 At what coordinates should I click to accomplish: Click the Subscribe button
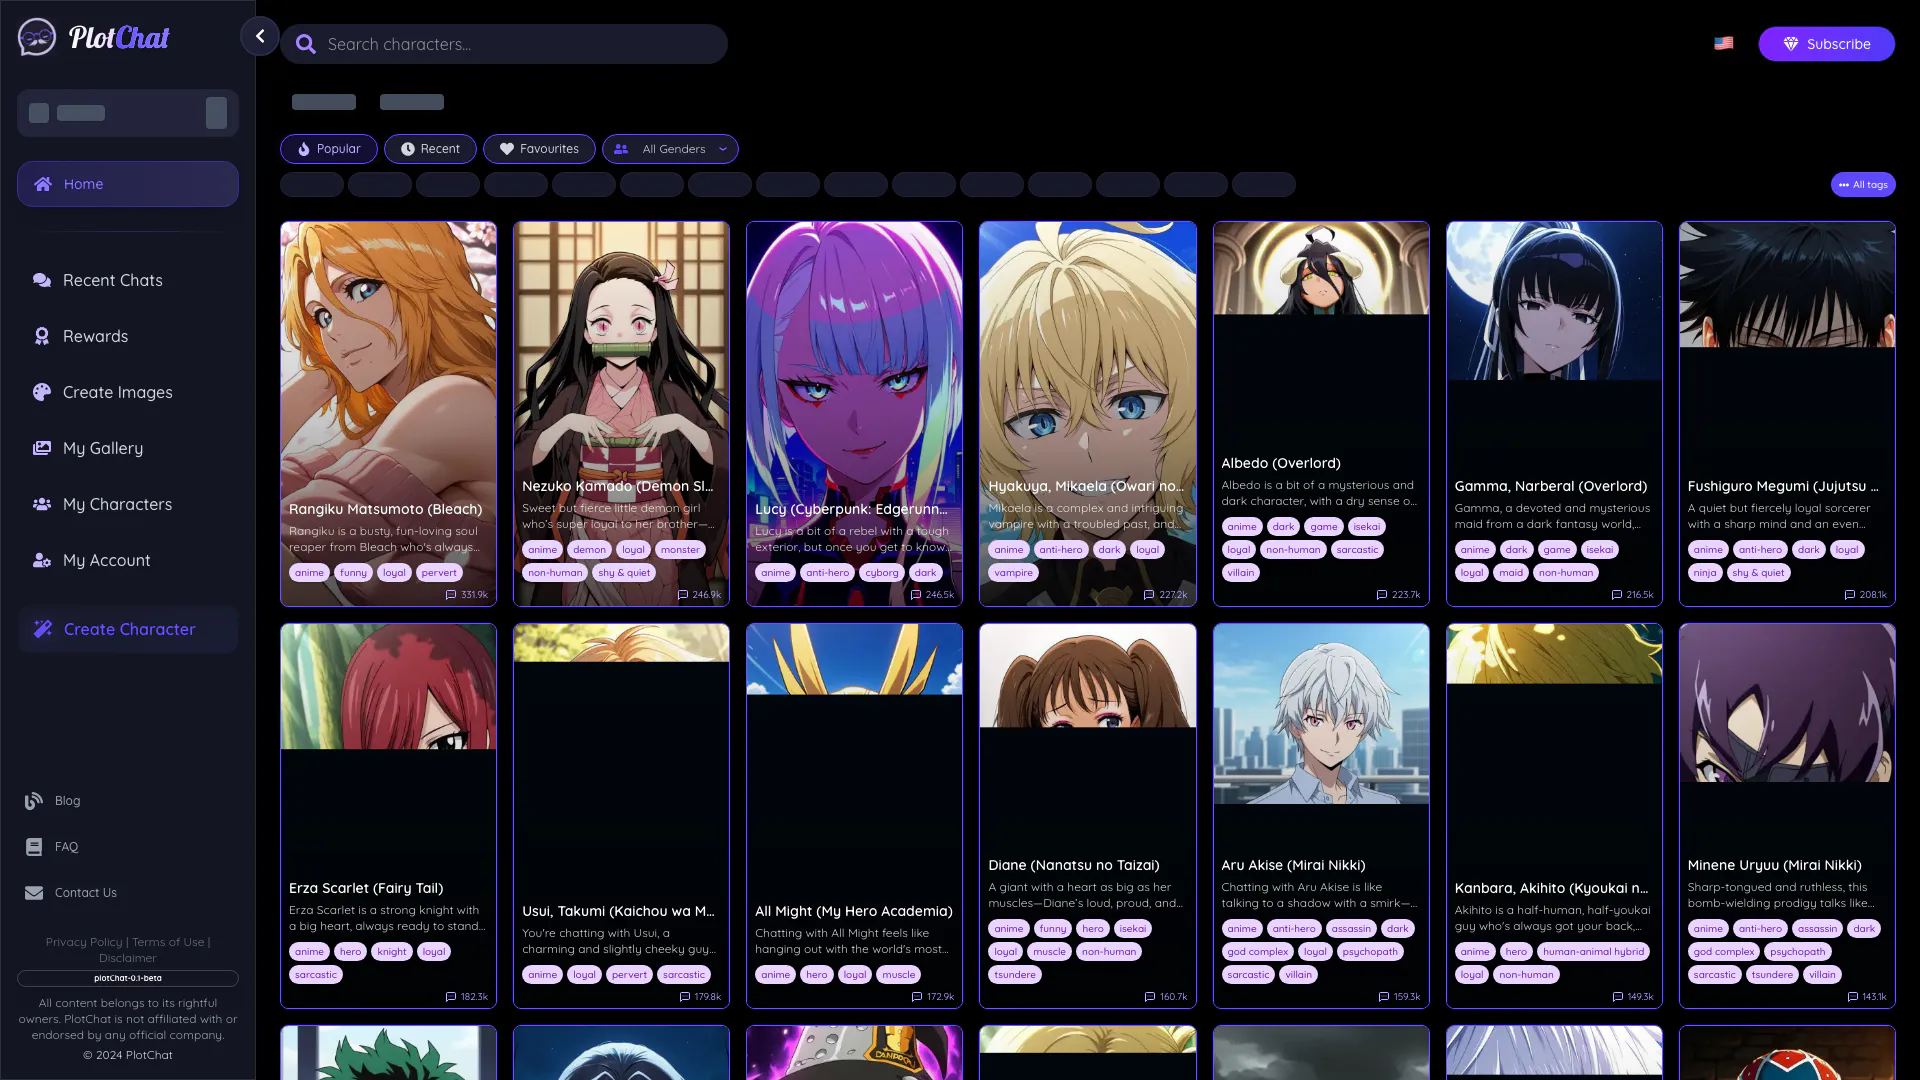click(1826, 44)
